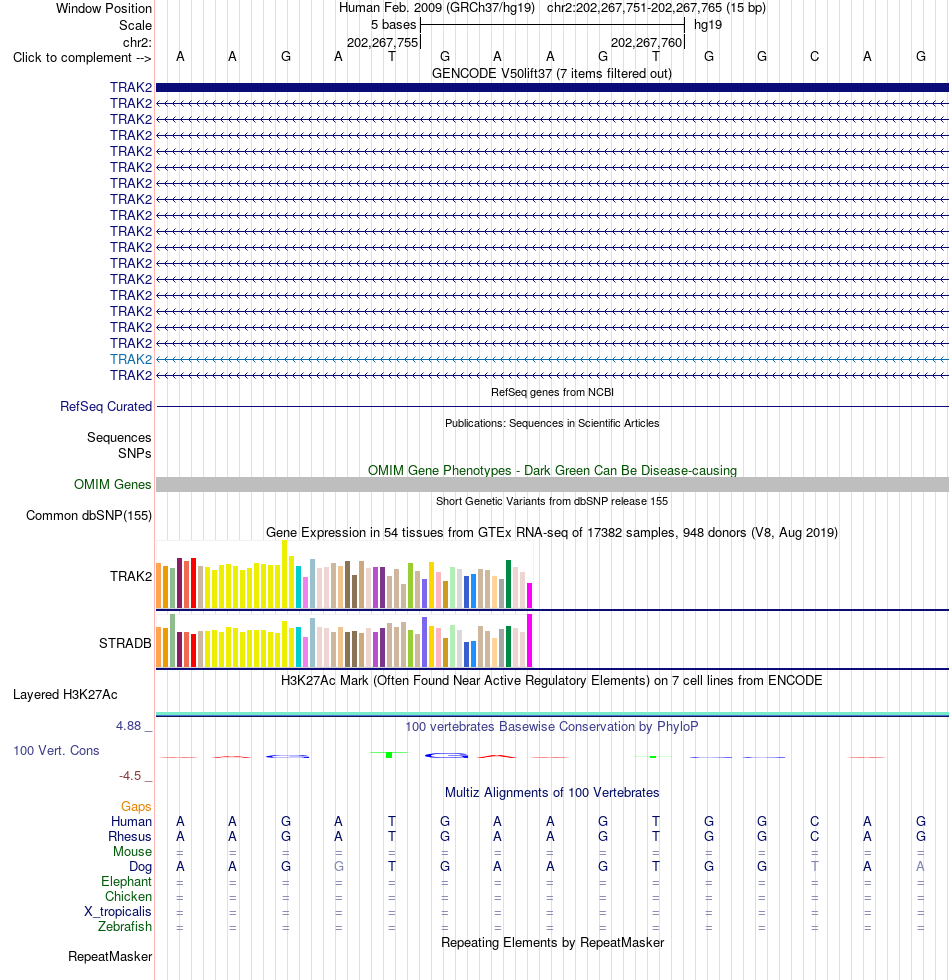Click the Chicken species label

point(128,896)
